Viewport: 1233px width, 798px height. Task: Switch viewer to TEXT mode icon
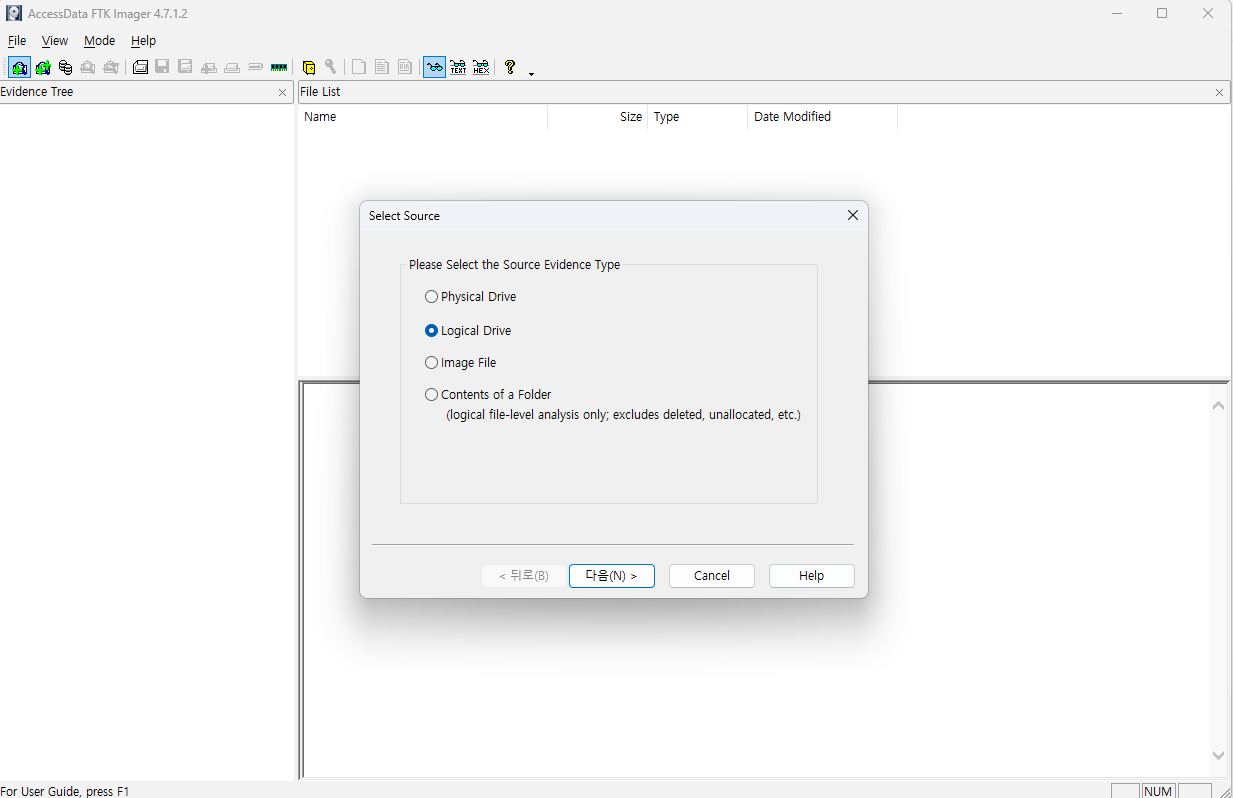(458, 67)
